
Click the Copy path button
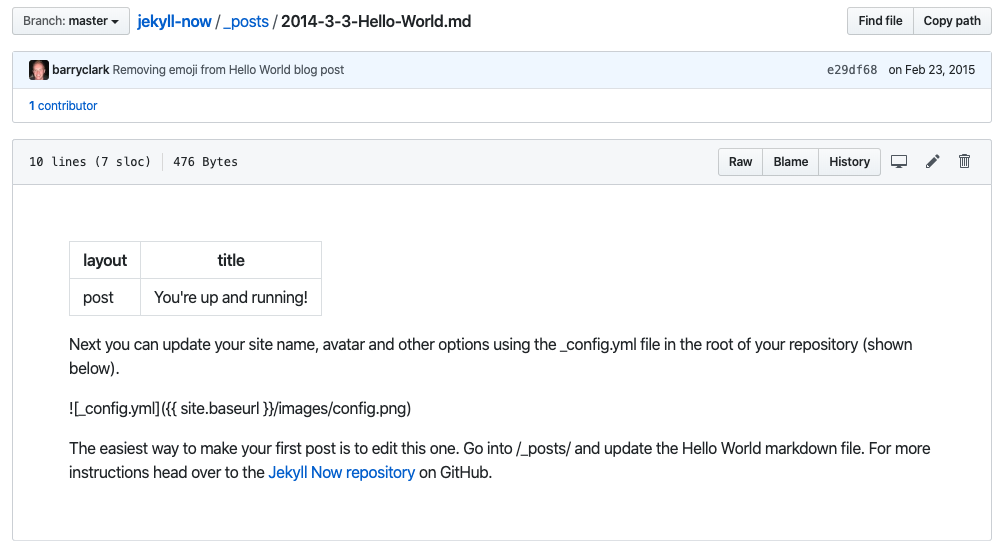[x=952, y=21]
